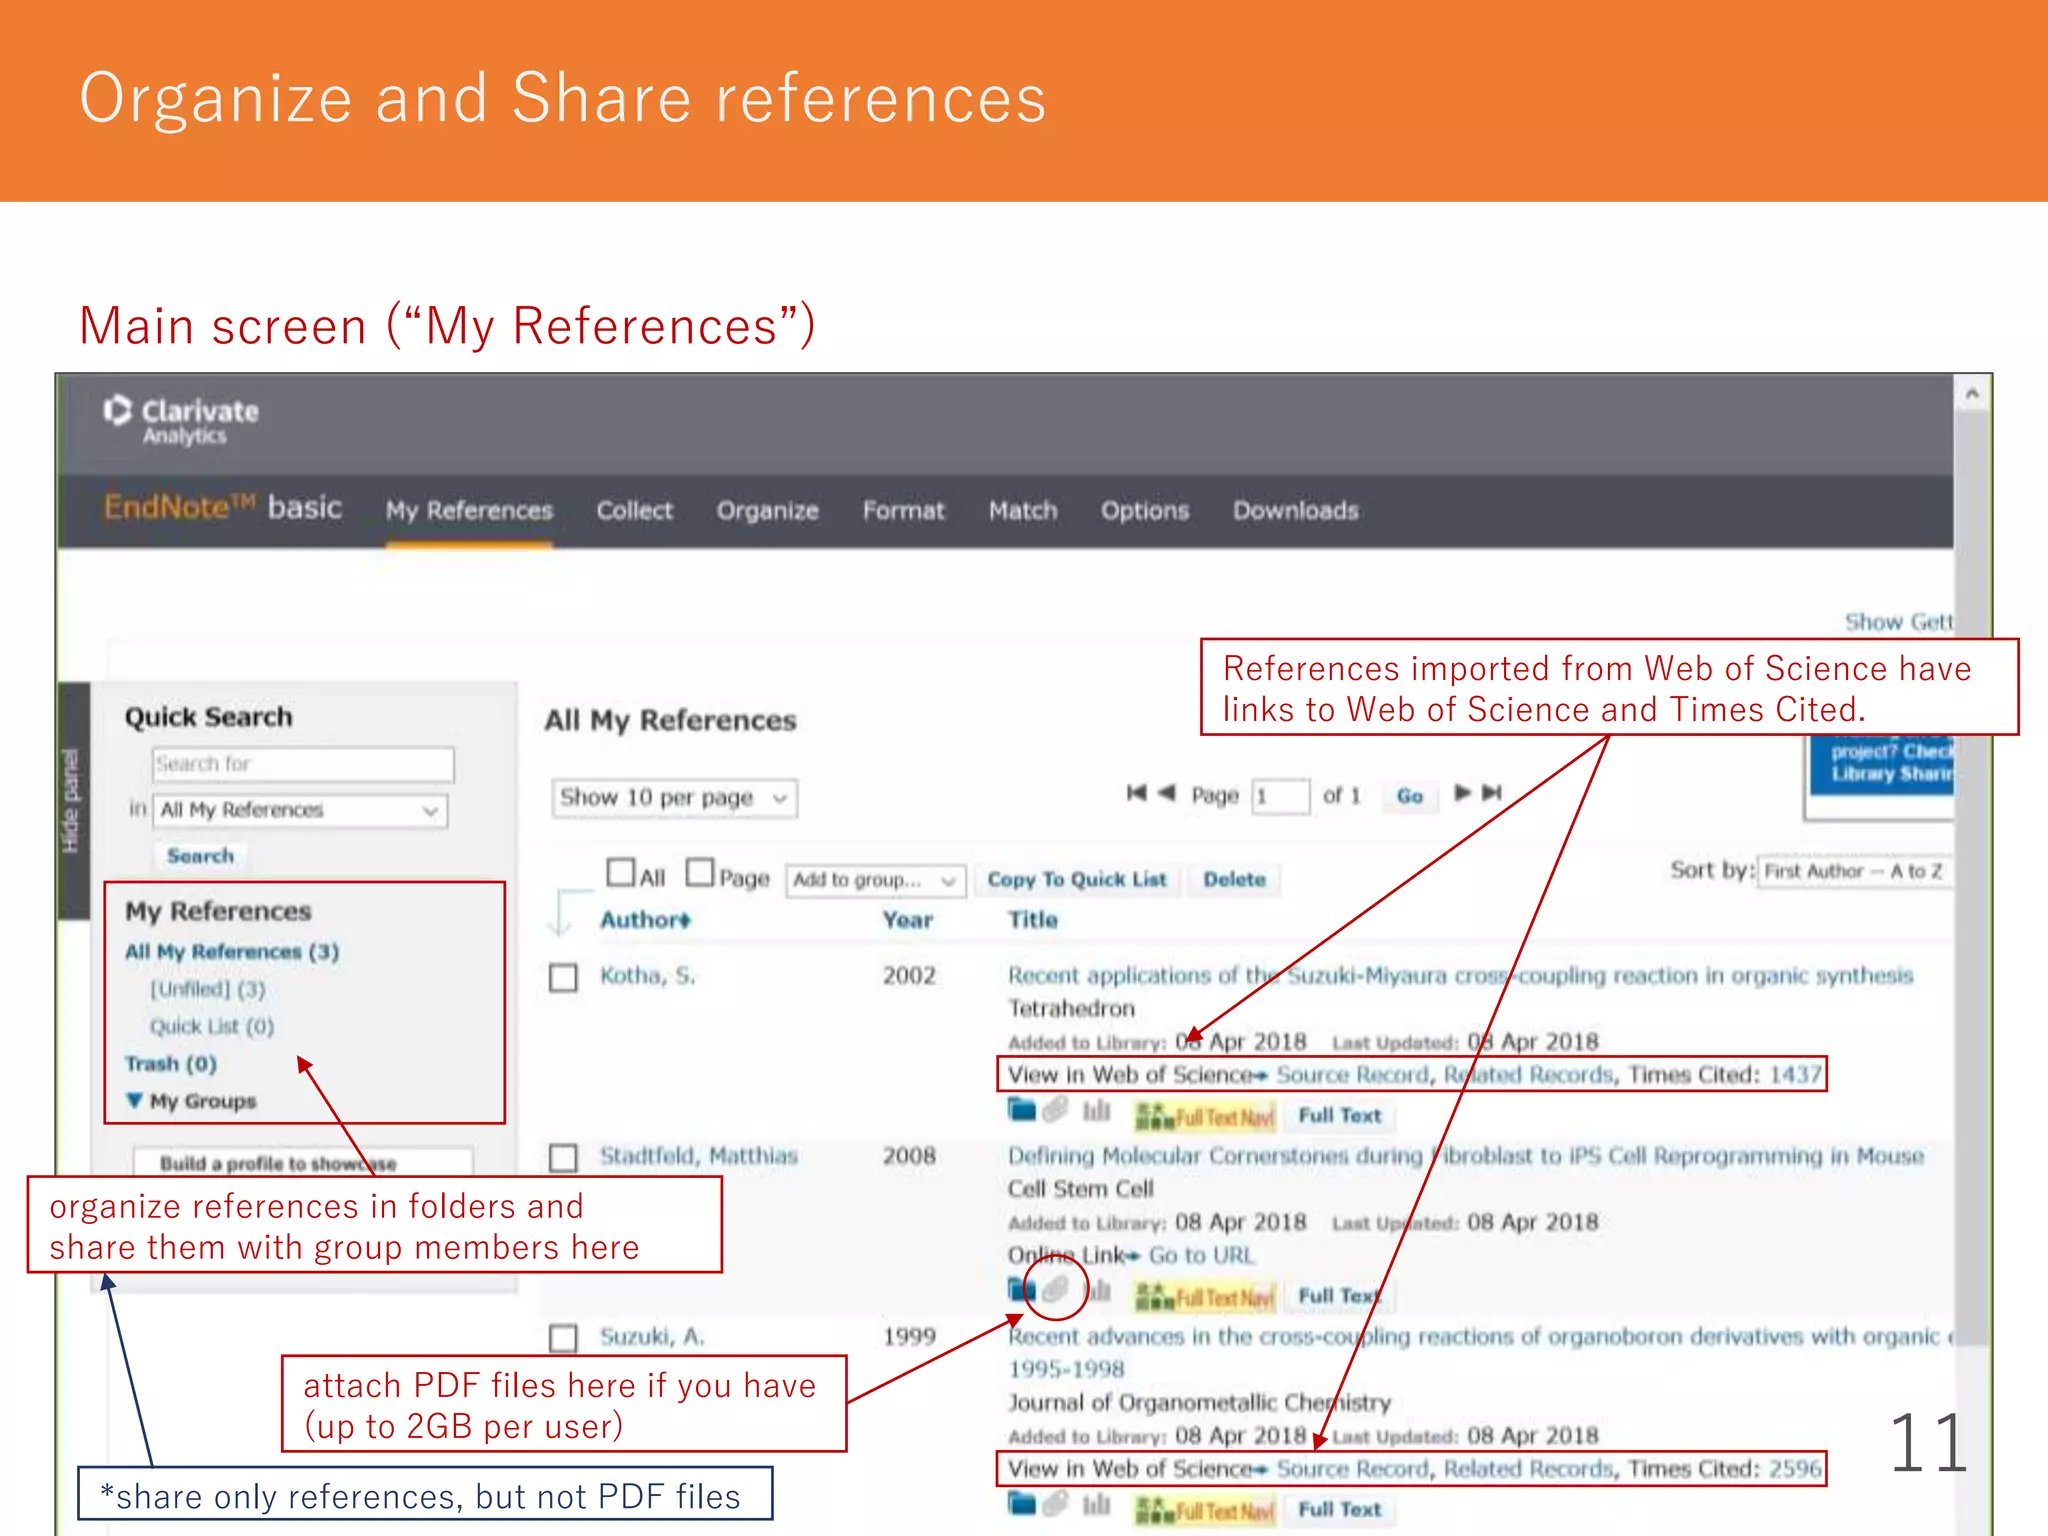Collapse the My Groups section triangle

[x=134, y=1100]
